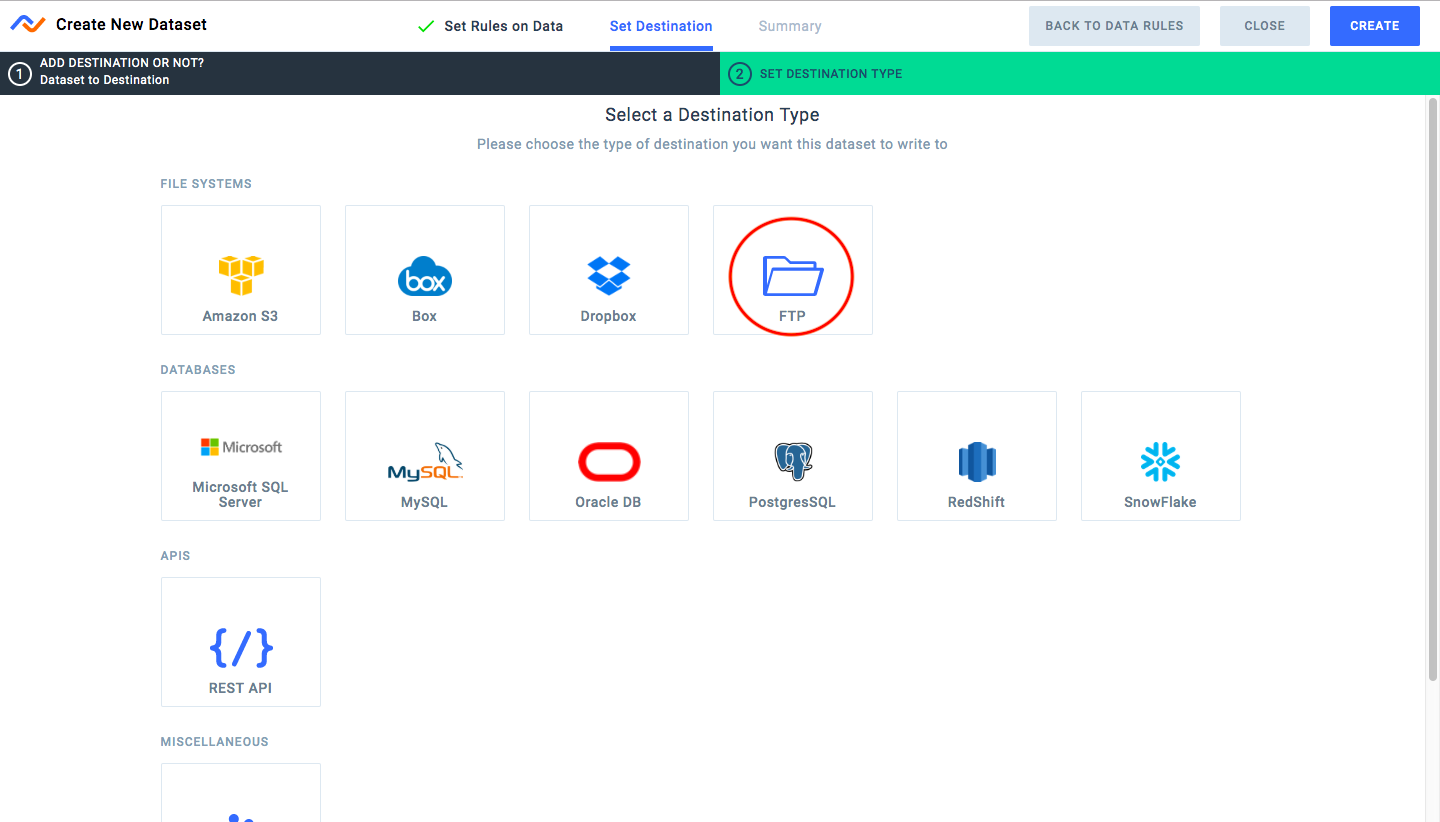Click the RedShift label text
The width and height of the screenshot is (1440, 822).
tap(977, 502)
